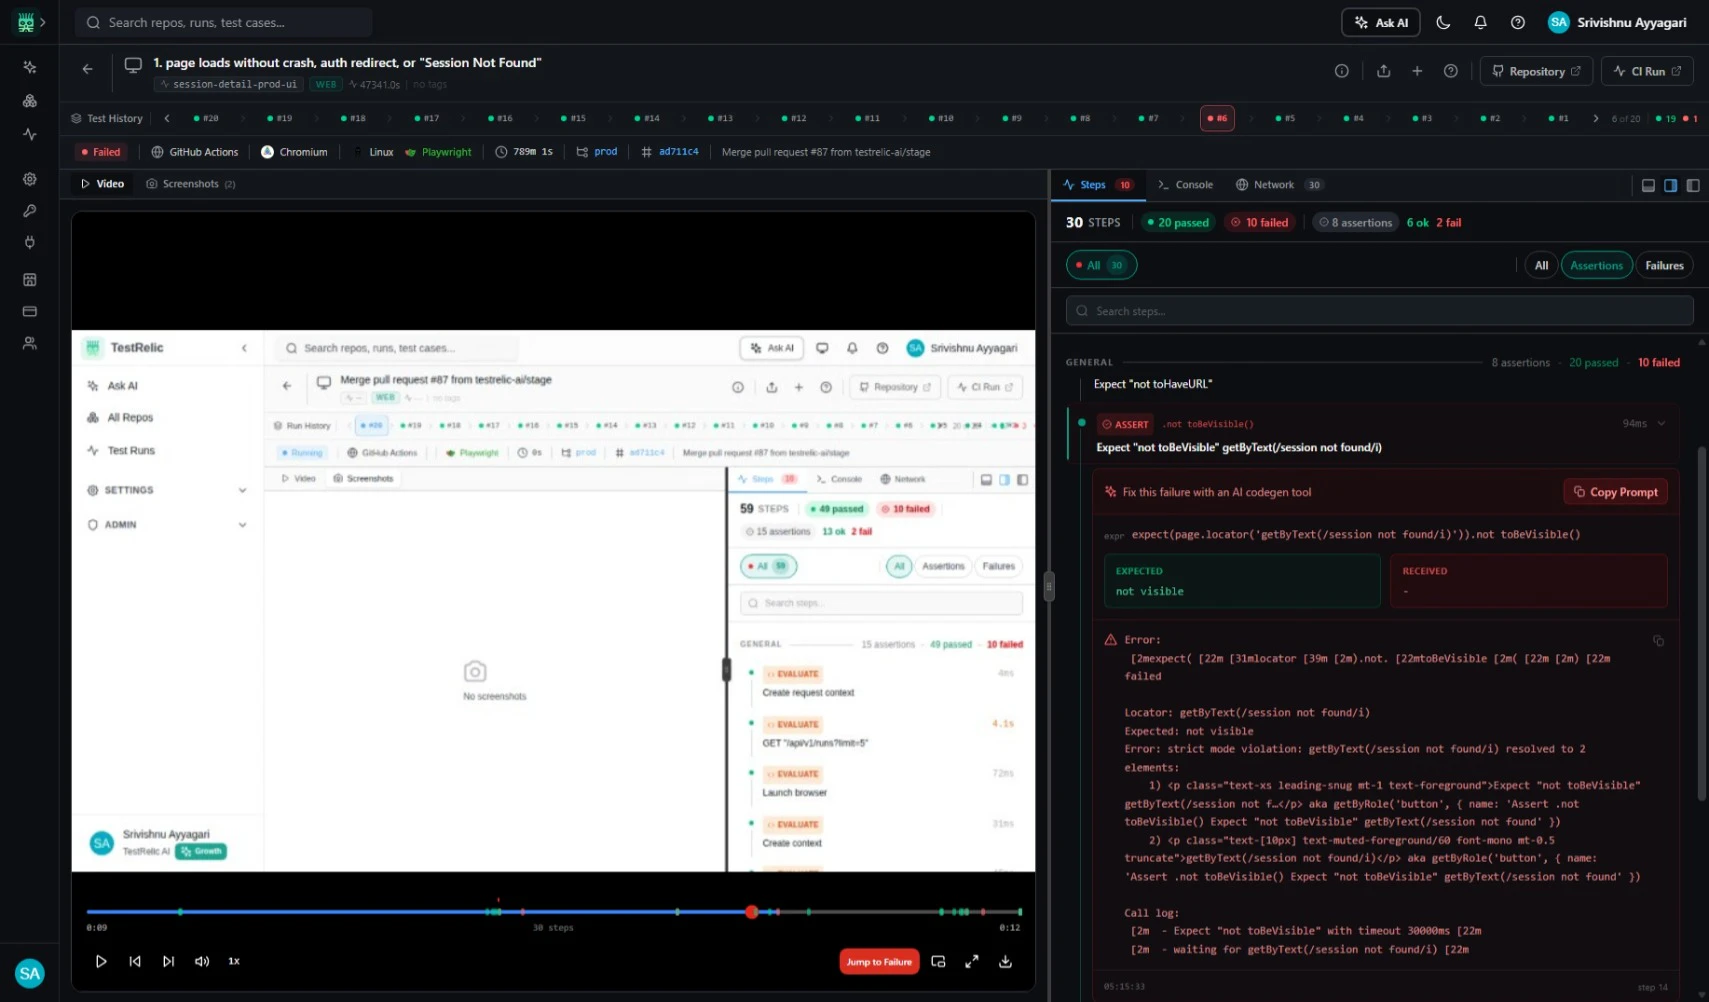This screenshot has height=1002, width=1709.
Task: Open Ask AI from left sidebar sparkle icon
Action: pos(30,67)
